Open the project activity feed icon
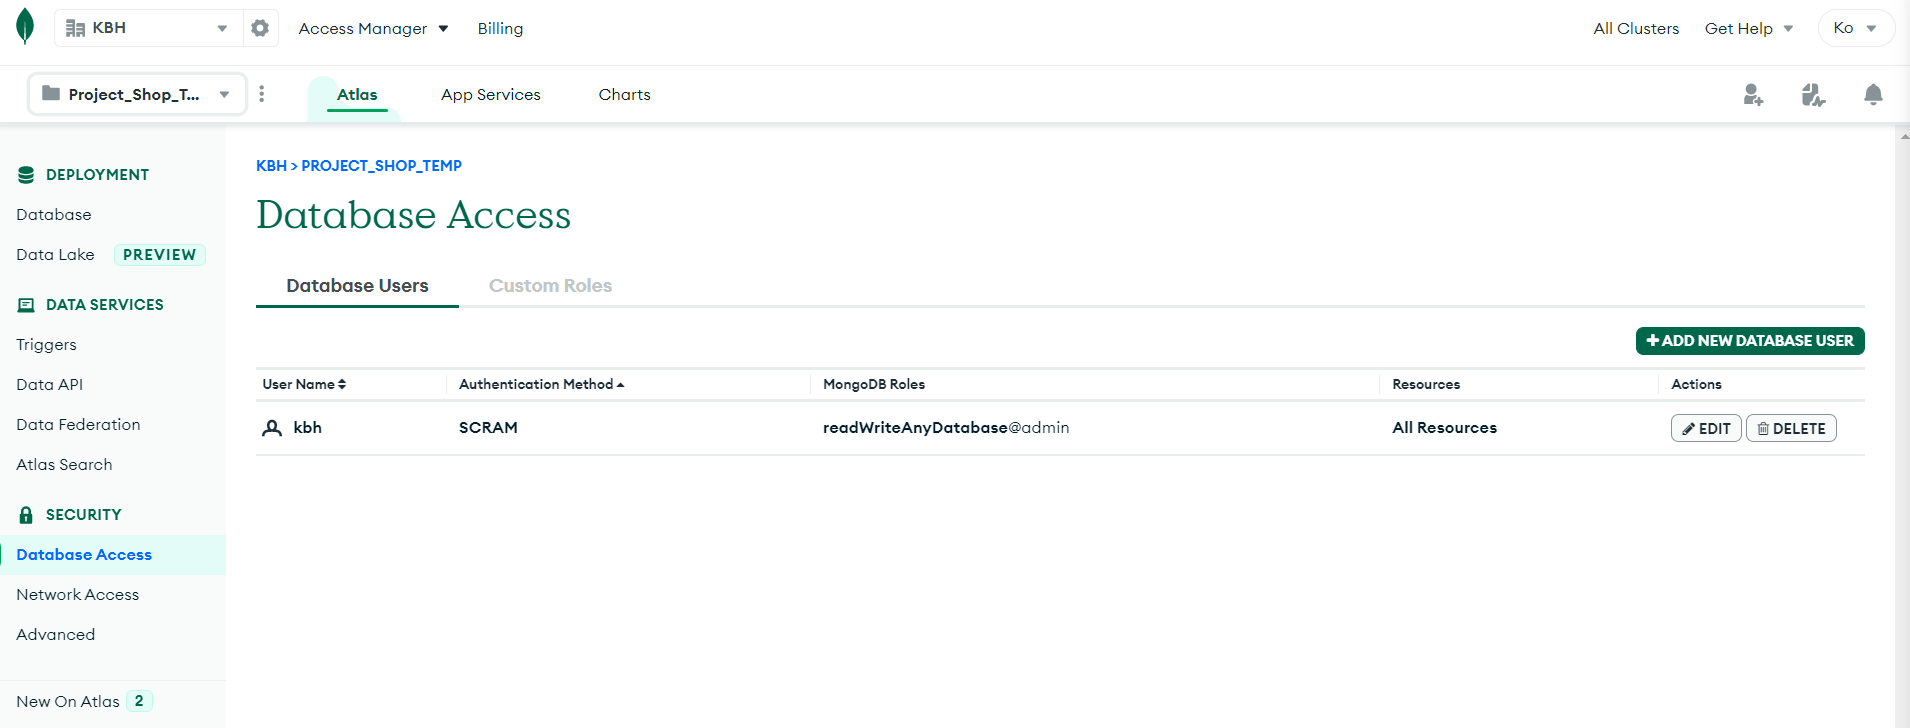The image size is (1910, 728). (1813, 95)
